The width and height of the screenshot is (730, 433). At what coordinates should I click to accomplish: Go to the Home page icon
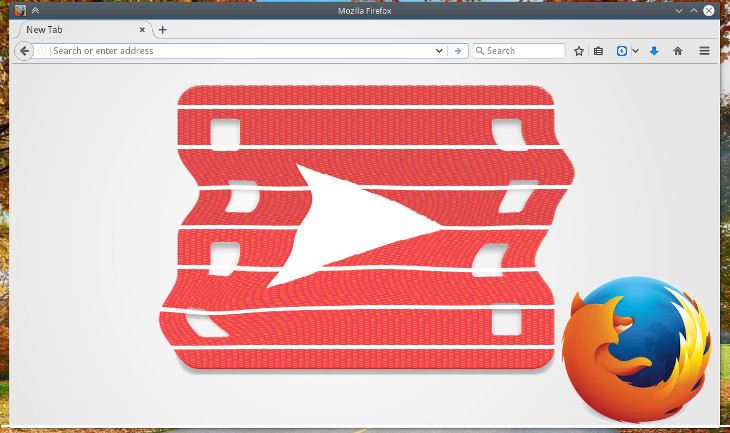point(677,51)
